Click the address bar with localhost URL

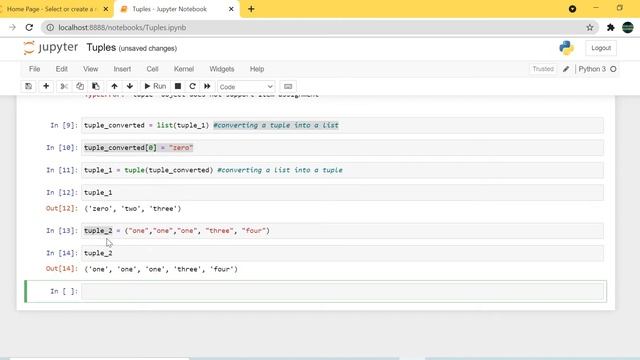[x=319, y=27]
